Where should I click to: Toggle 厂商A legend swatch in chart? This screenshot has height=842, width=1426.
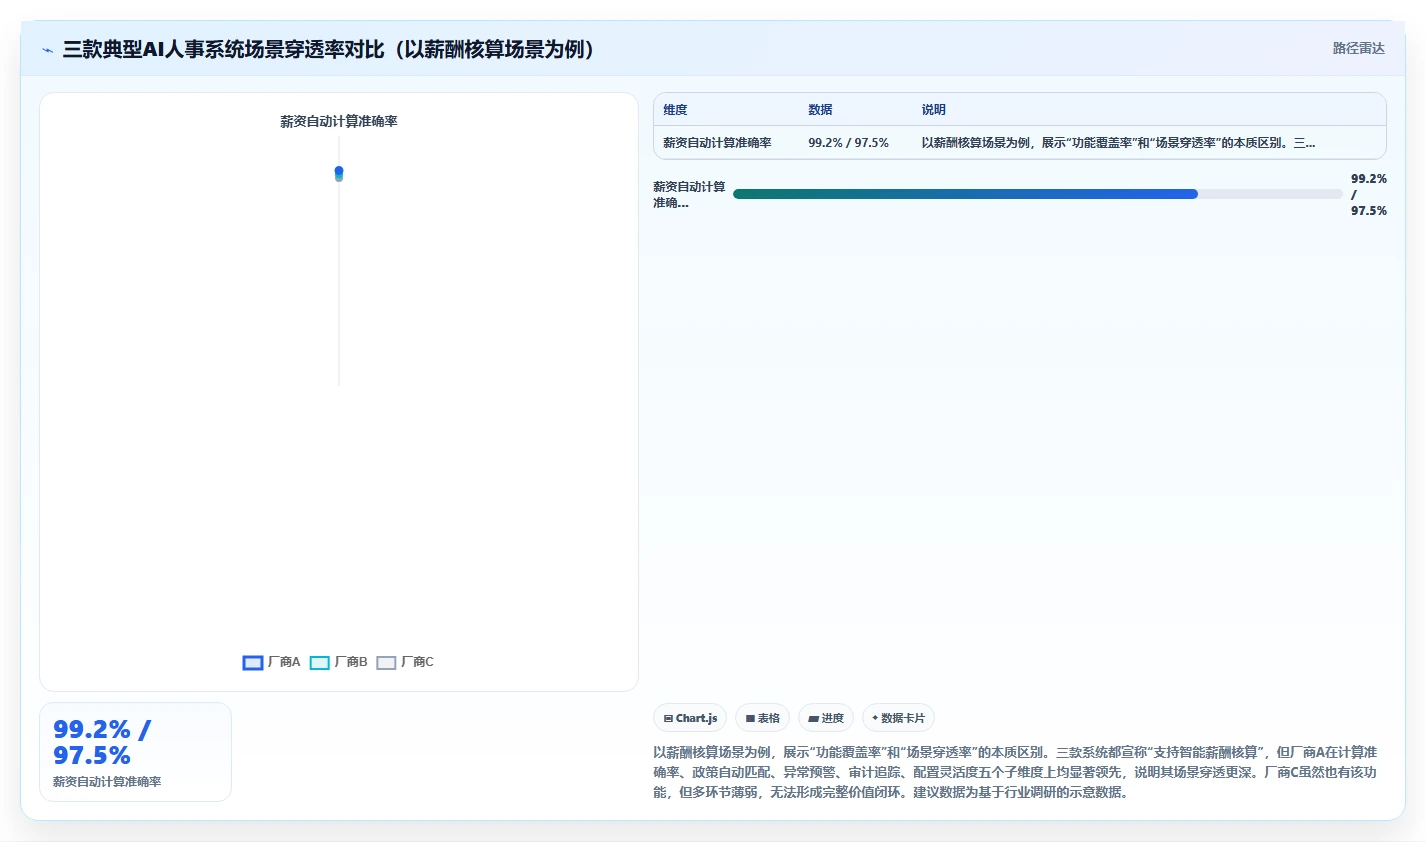coord(253,663)
